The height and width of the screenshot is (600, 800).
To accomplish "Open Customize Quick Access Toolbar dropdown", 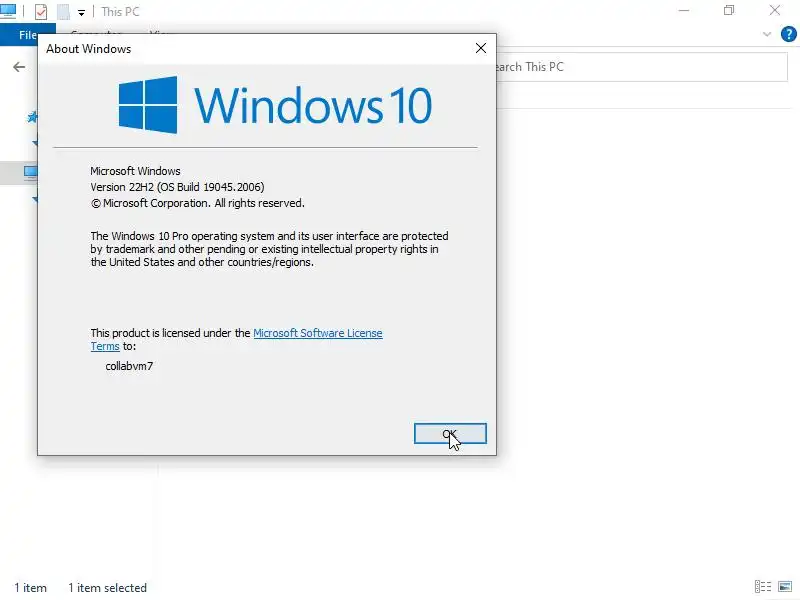I will coord(81,12).
